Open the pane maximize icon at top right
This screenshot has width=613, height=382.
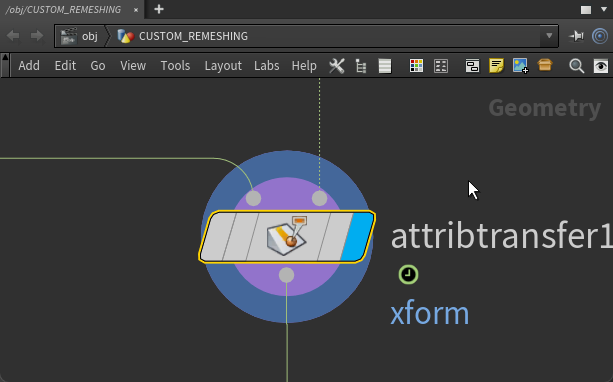[586, 10]
